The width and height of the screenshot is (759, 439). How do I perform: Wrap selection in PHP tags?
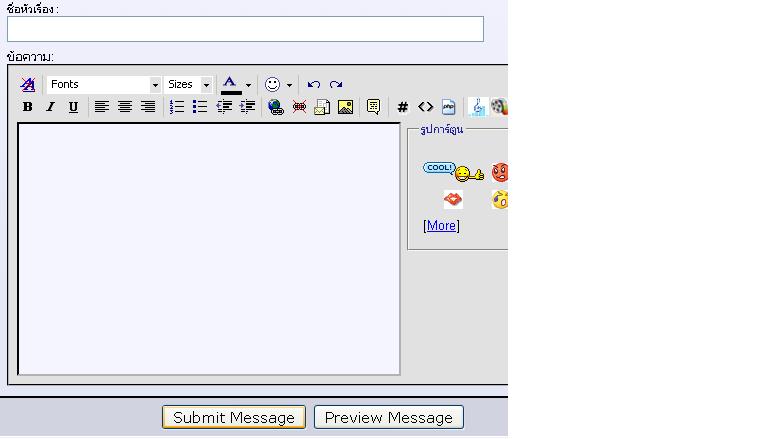(x=448, y=107)
